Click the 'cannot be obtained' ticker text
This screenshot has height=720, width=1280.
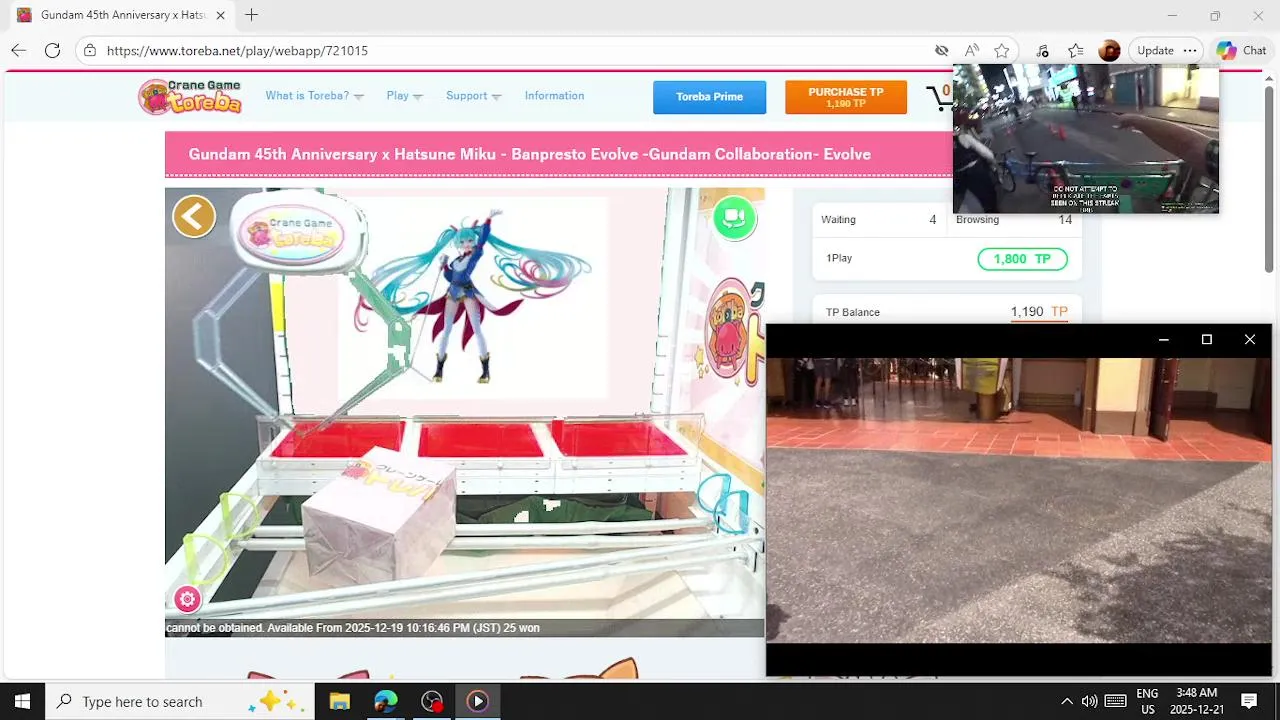coord(352,628)
